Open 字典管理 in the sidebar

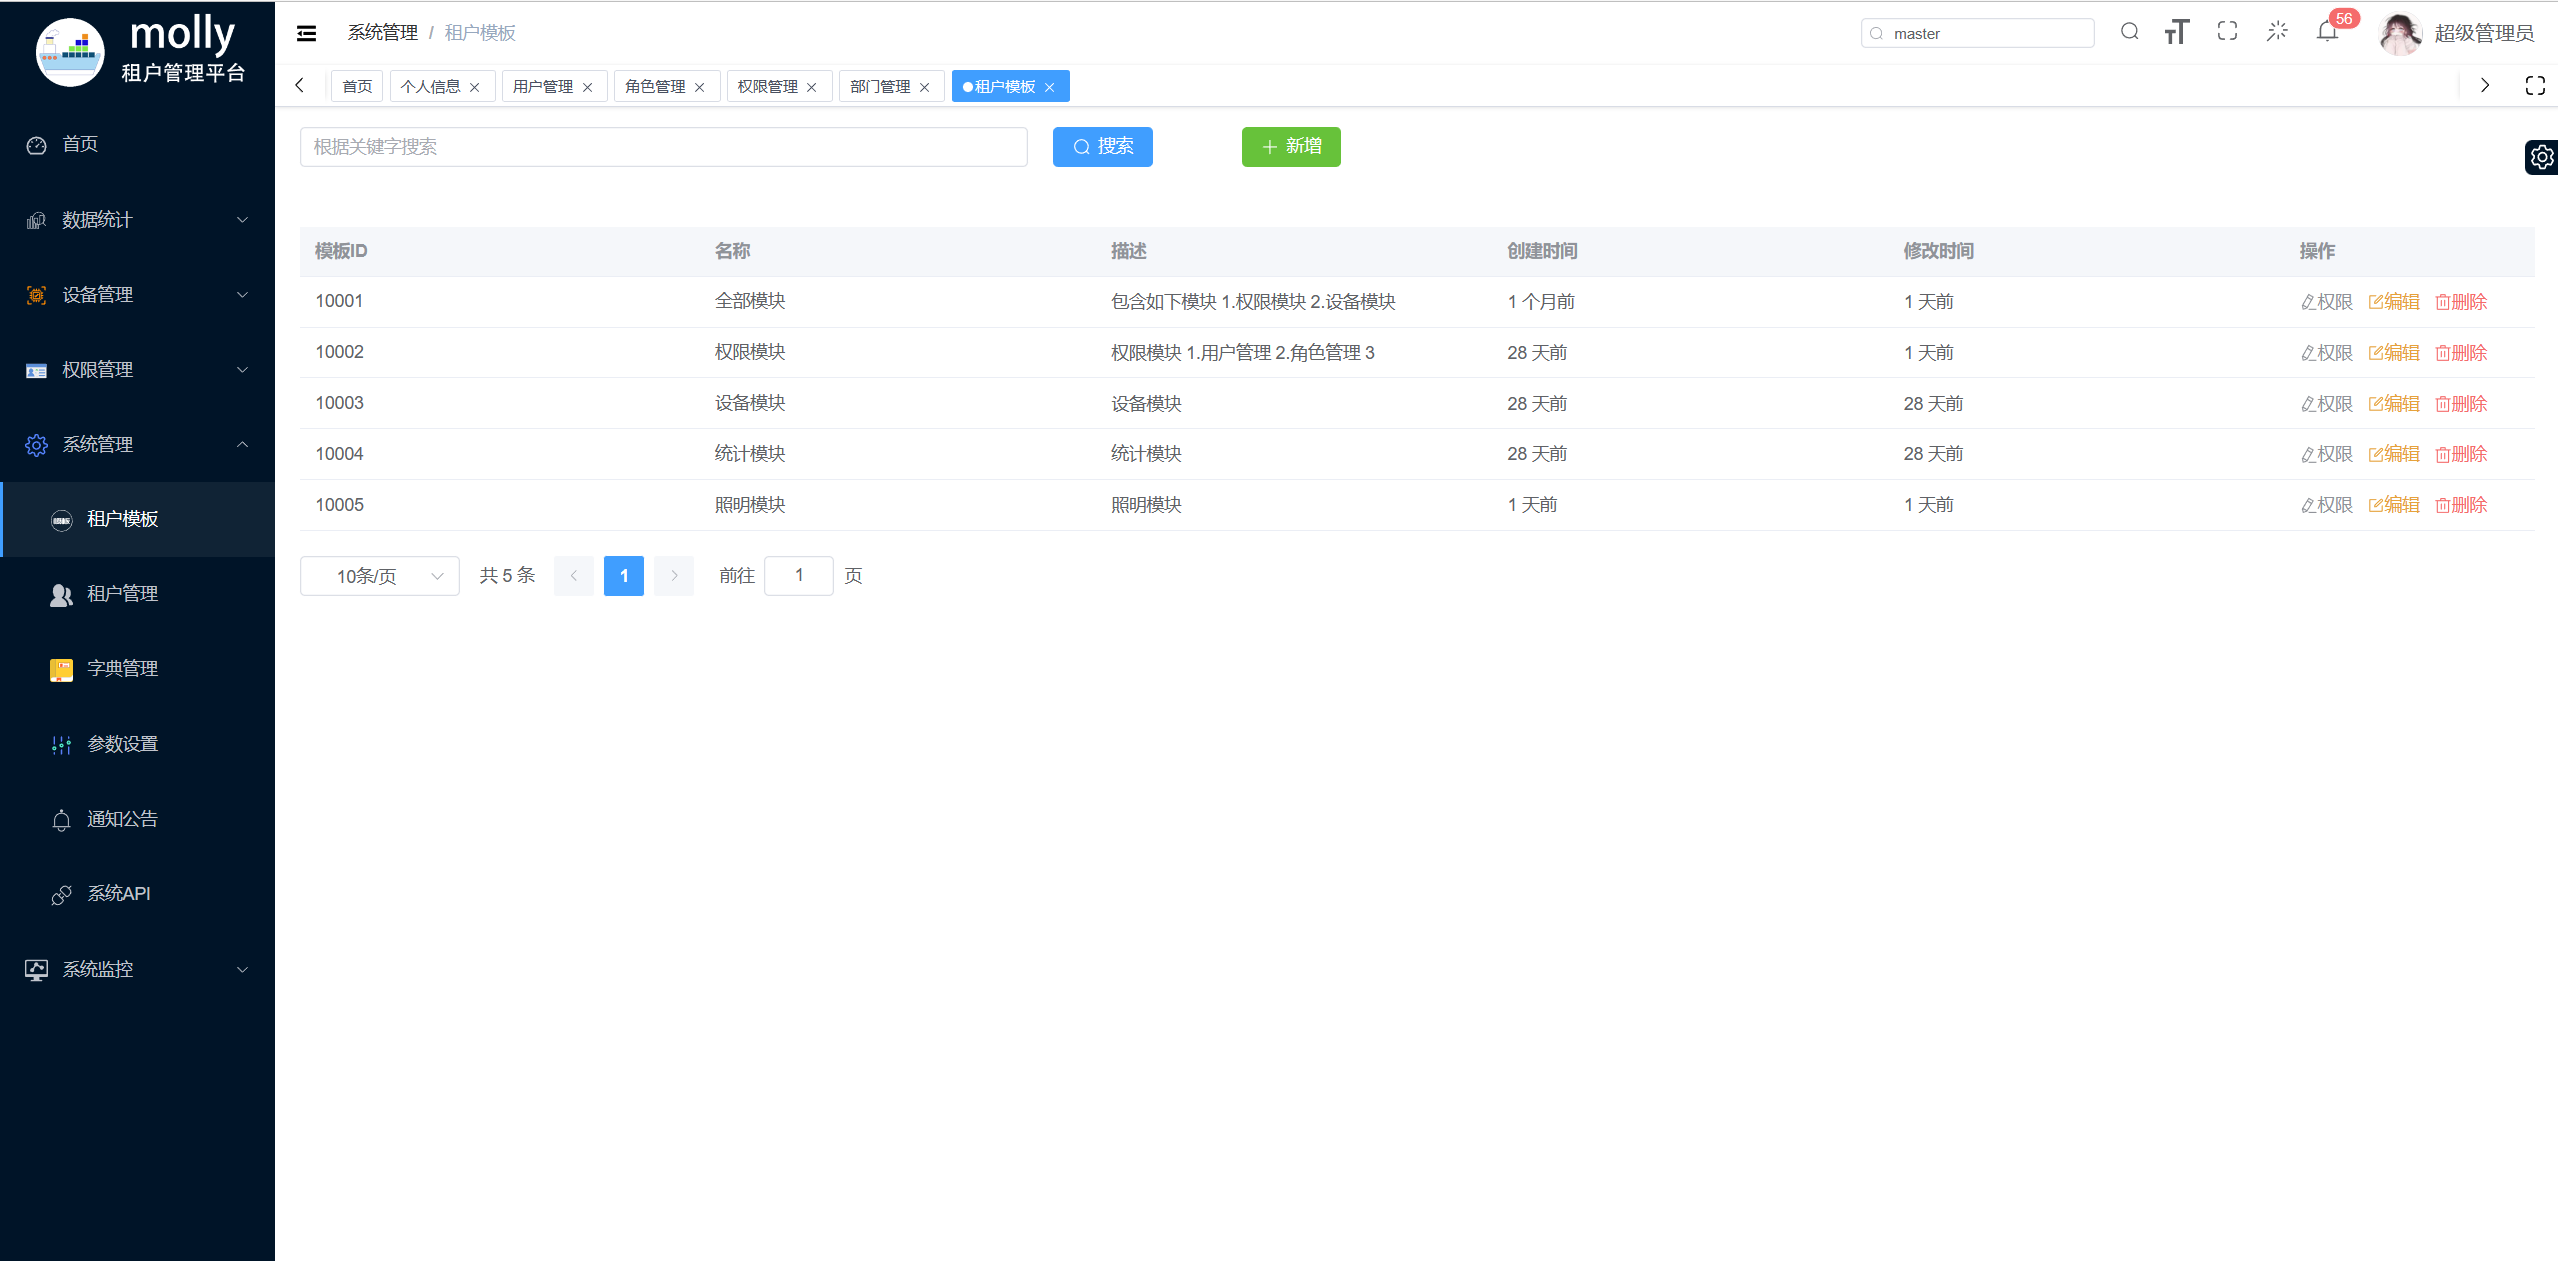122,669
